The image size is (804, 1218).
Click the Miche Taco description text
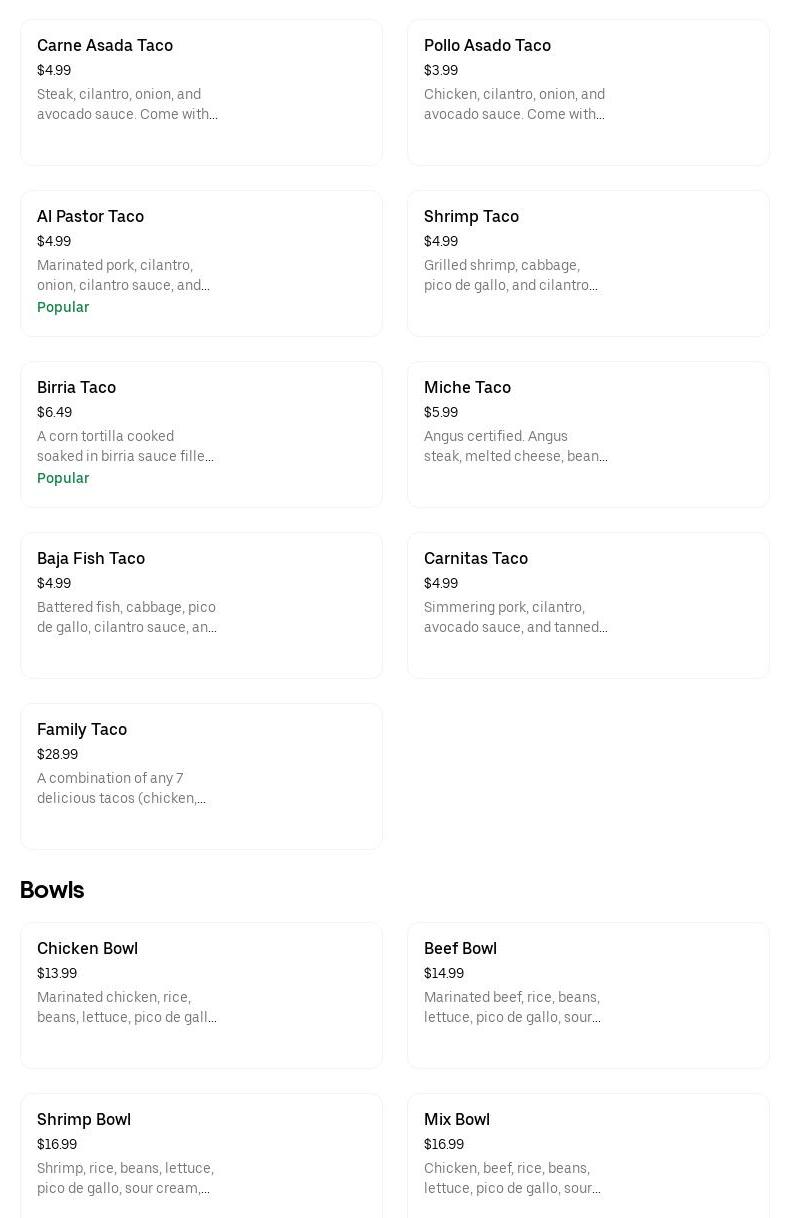(x=515, y=446)
